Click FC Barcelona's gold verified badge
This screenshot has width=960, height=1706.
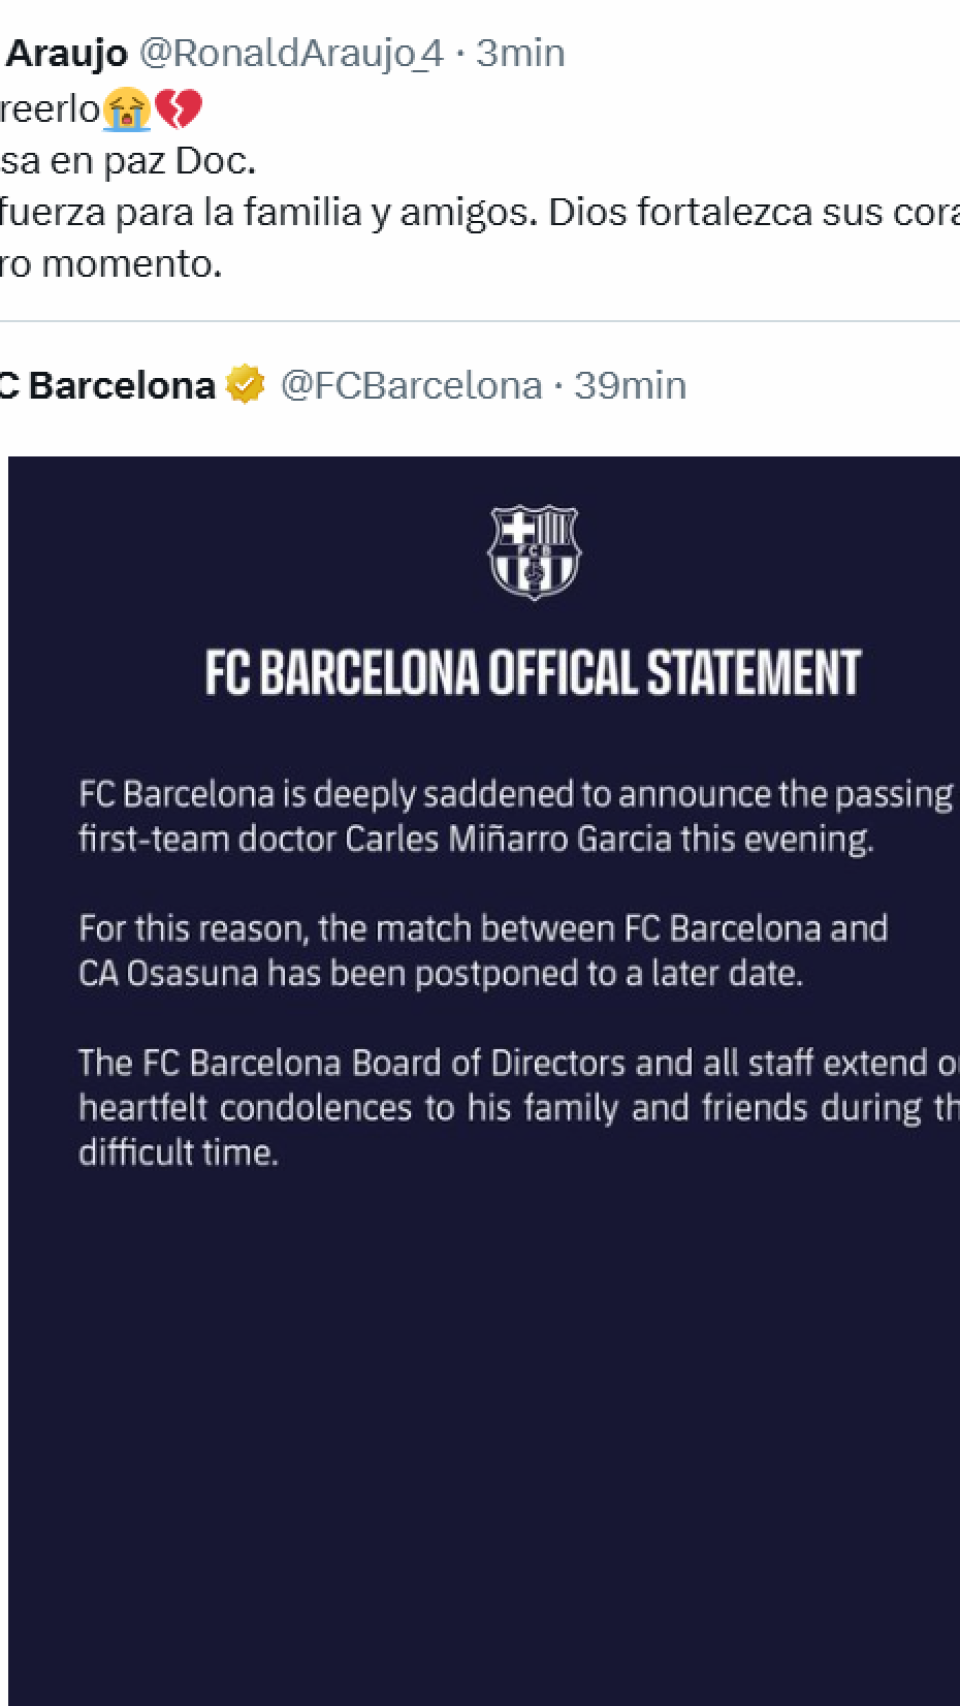[245, 385]
